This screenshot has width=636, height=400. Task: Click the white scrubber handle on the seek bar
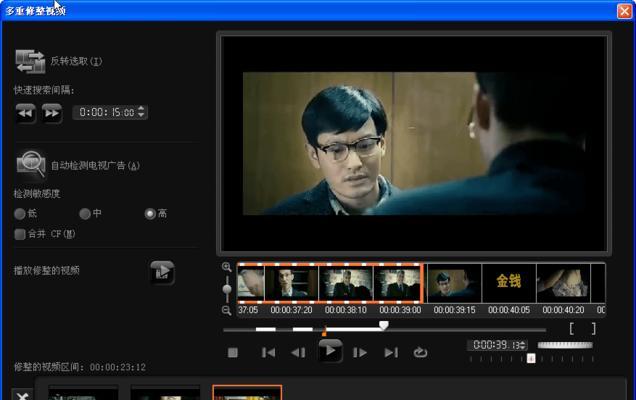(384, 325)
